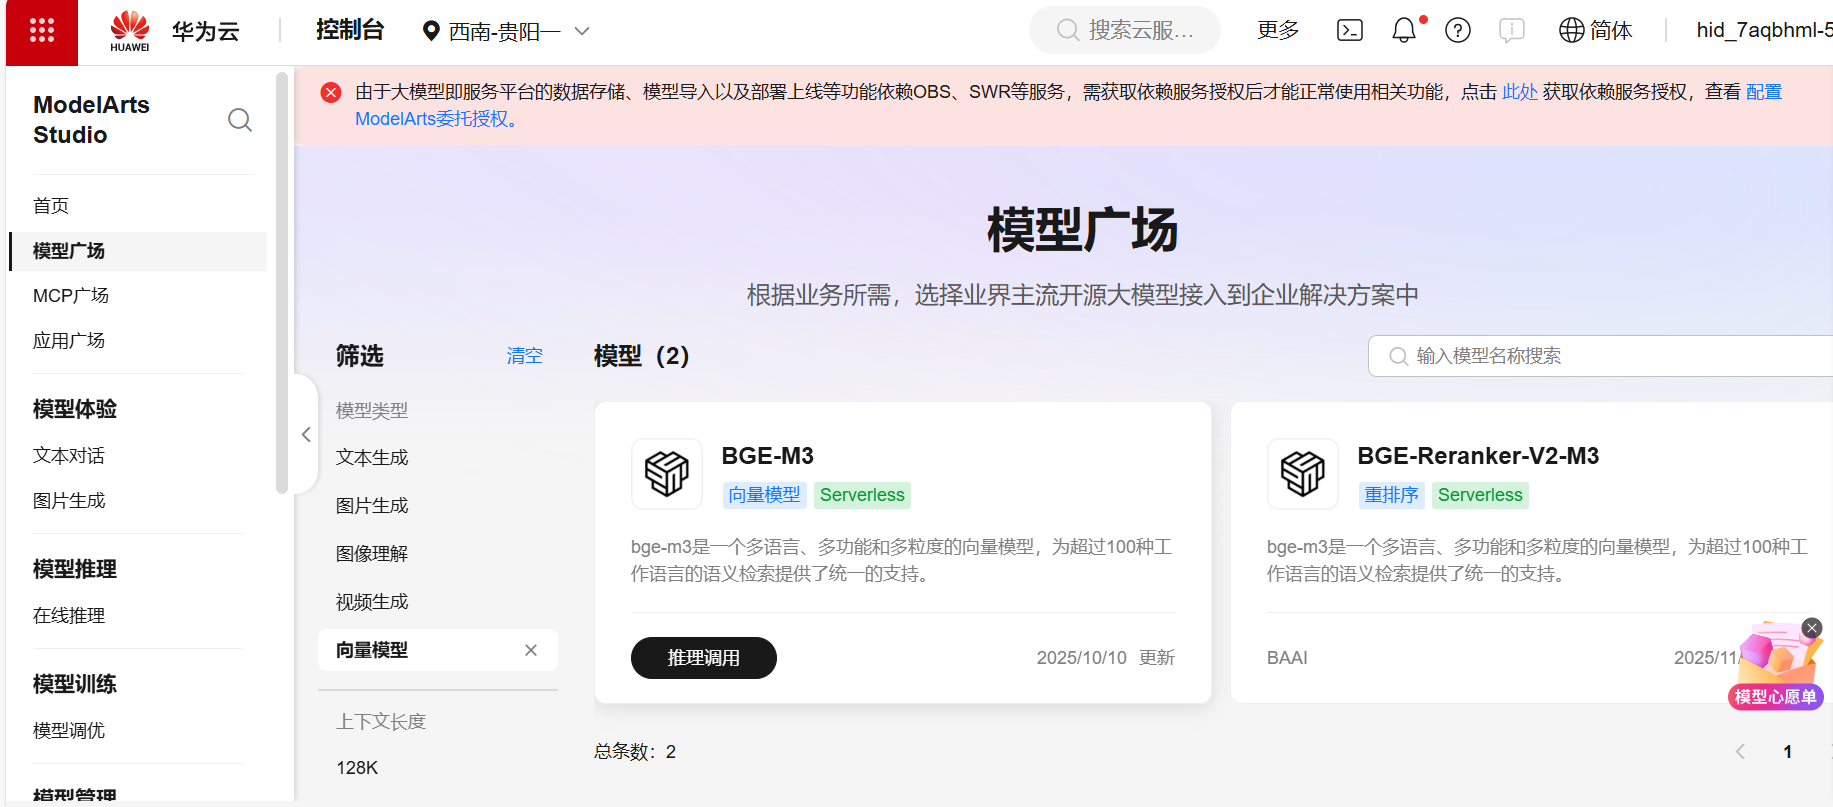Image resolution: width=1833 pixels, height=807 pixels.
Task: Click the BGE-Reranker-V2-M3 model icon
Action: click(1303, 474)
